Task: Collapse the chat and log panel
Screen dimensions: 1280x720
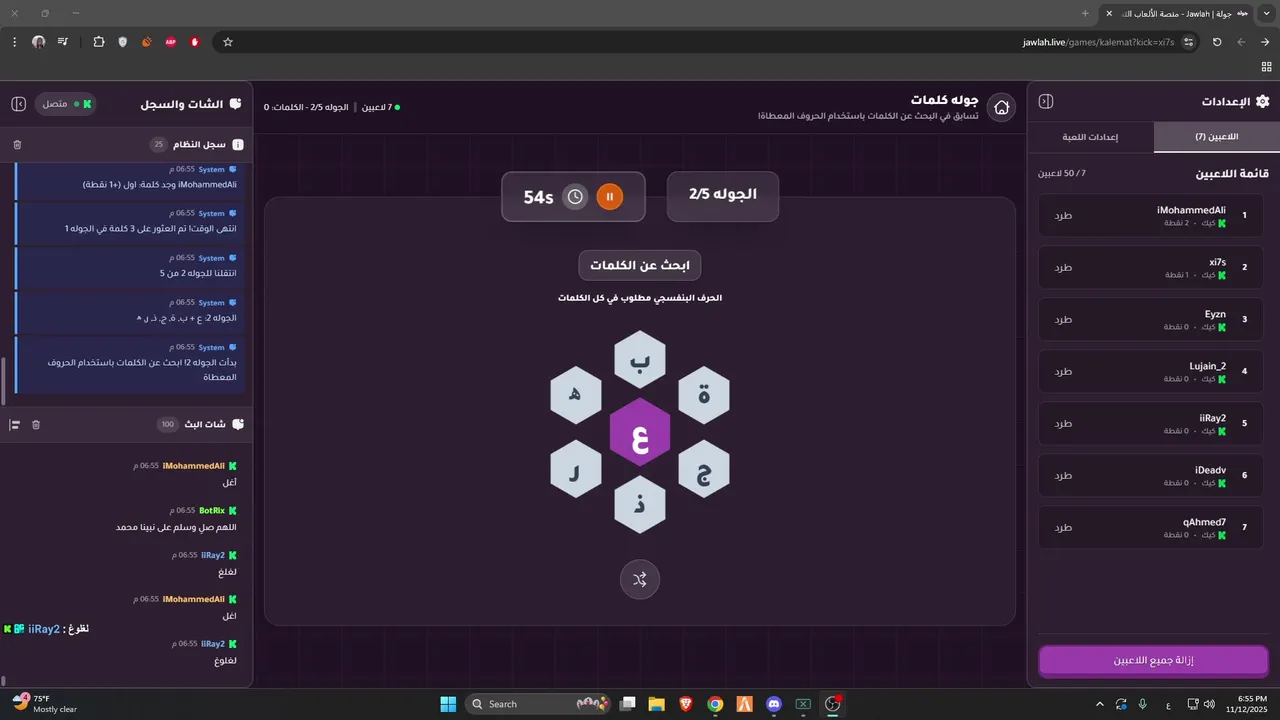Action: (x=18, y=104)
